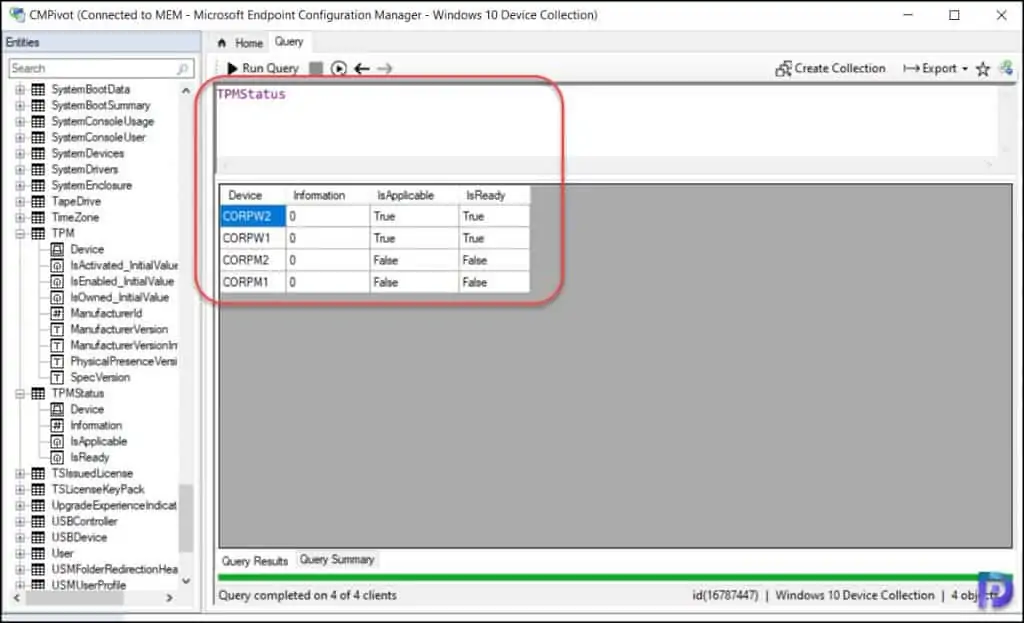Go forward with the right arrow
This screenshot has height=623, width=1024.
point(385,68)
